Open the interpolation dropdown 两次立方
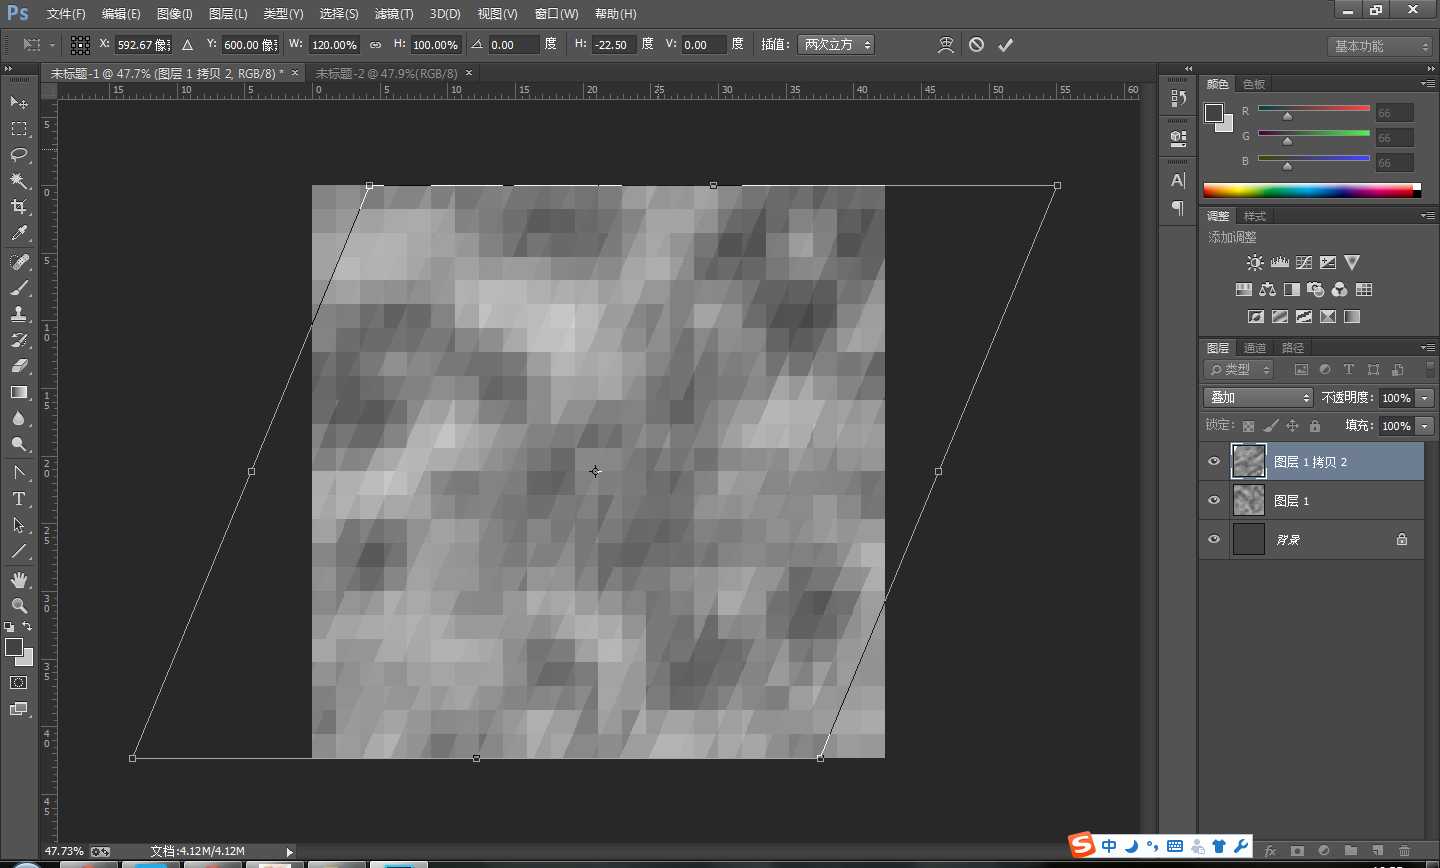This screenshot has width=1440, height=868. pyautogui.click(x=836, y=45)
